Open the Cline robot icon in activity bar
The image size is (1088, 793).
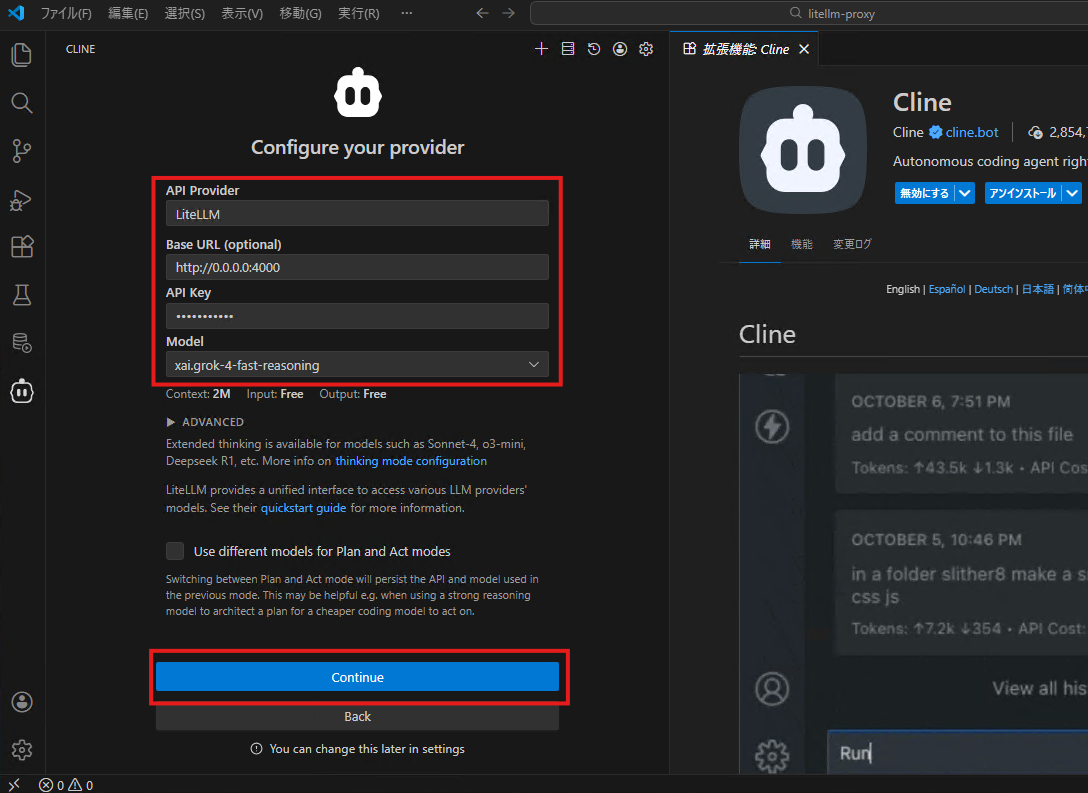click(22, 391)
